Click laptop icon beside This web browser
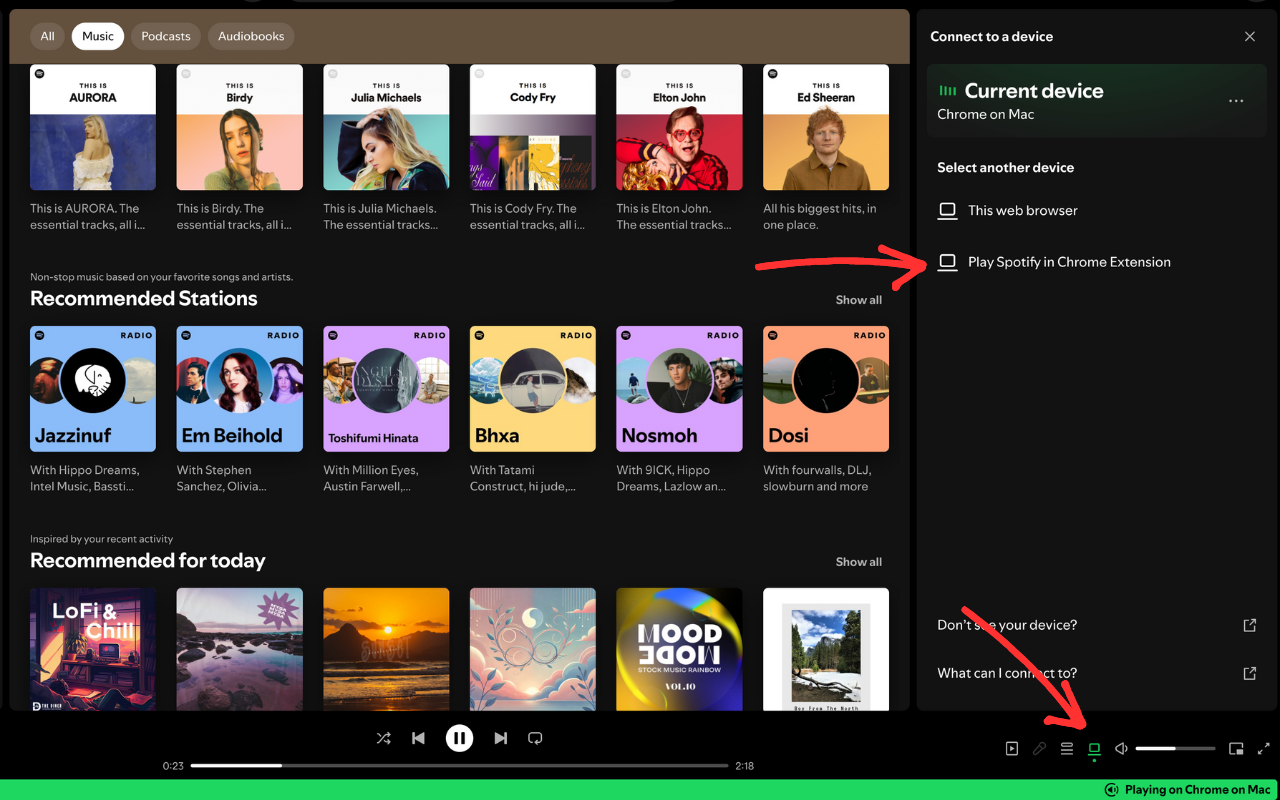The image size is (1280, 800). click(x=947, y=211)
